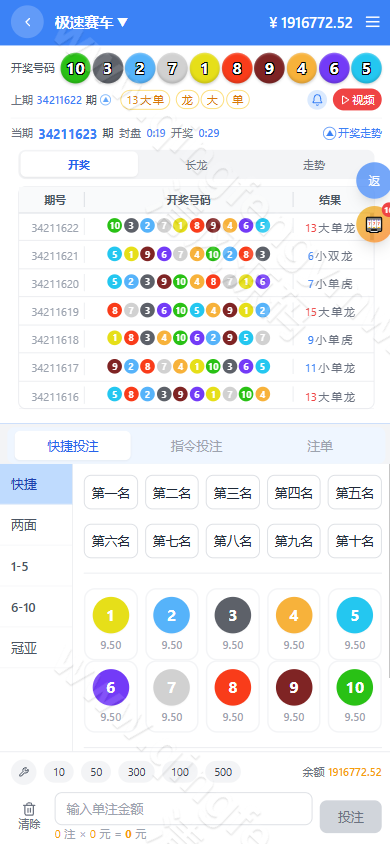Expand last period details arrow next to 34211622
Viewport: 390px width, 844px height.
pyautogui.click(x=106, y=100)
